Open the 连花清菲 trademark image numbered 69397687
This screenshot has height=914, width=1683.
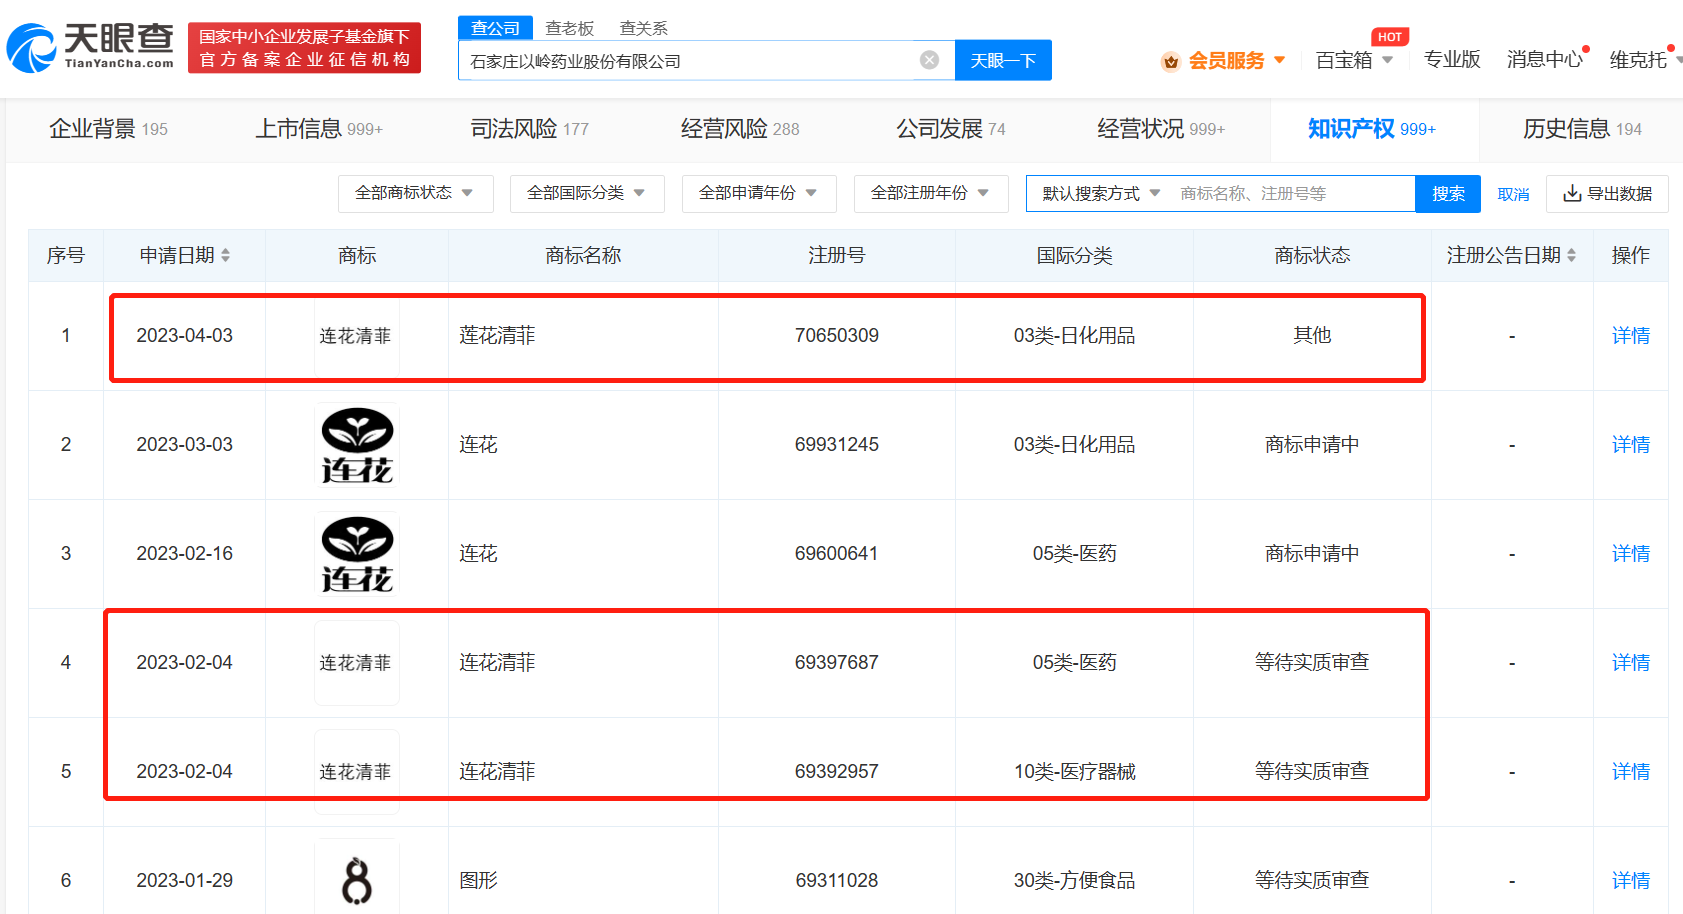(x=357, y=663)
